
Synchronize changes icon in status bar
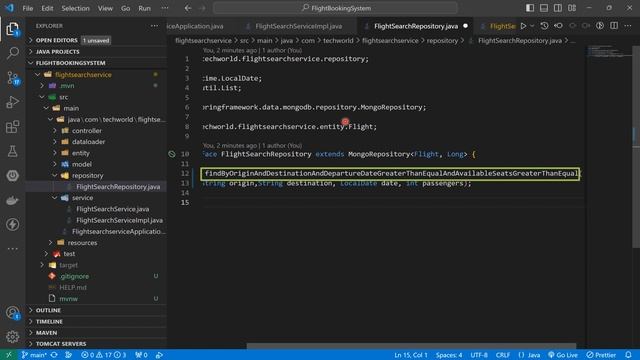pos(54,355)
